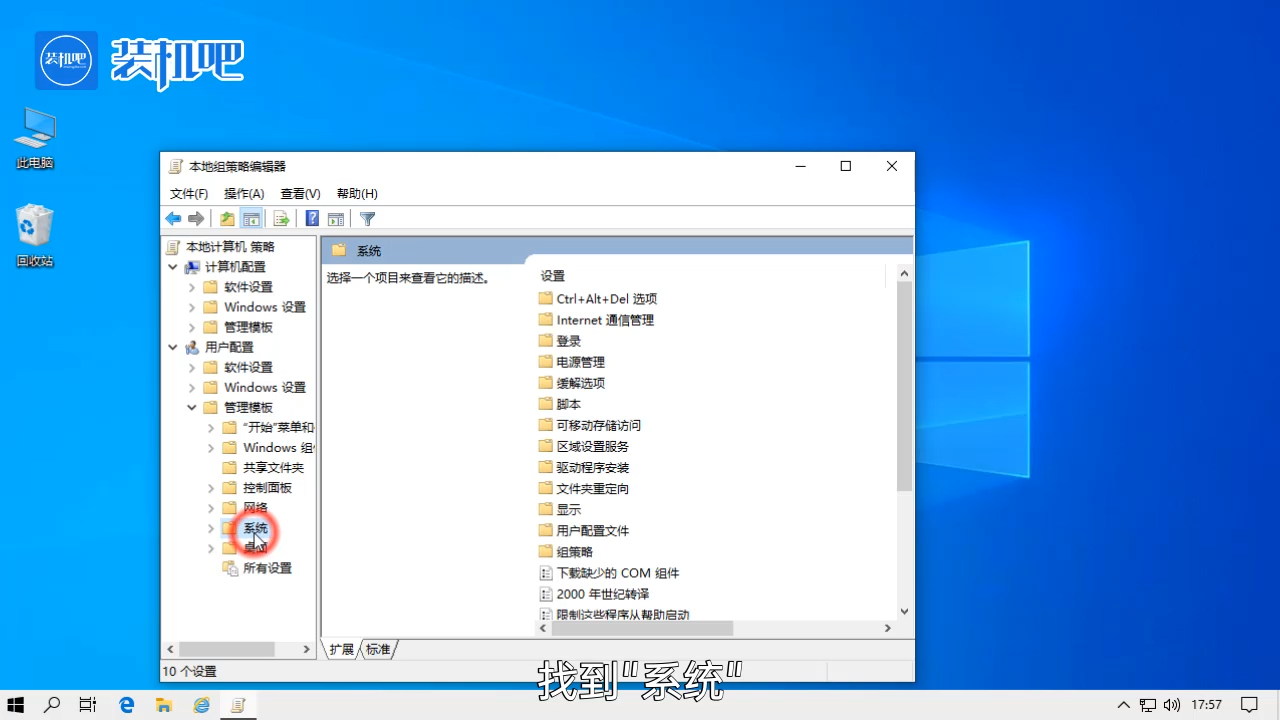Select 所有设置 in the tree
The height and width of the screenshot is (720, 1280).
click(268, 567)
